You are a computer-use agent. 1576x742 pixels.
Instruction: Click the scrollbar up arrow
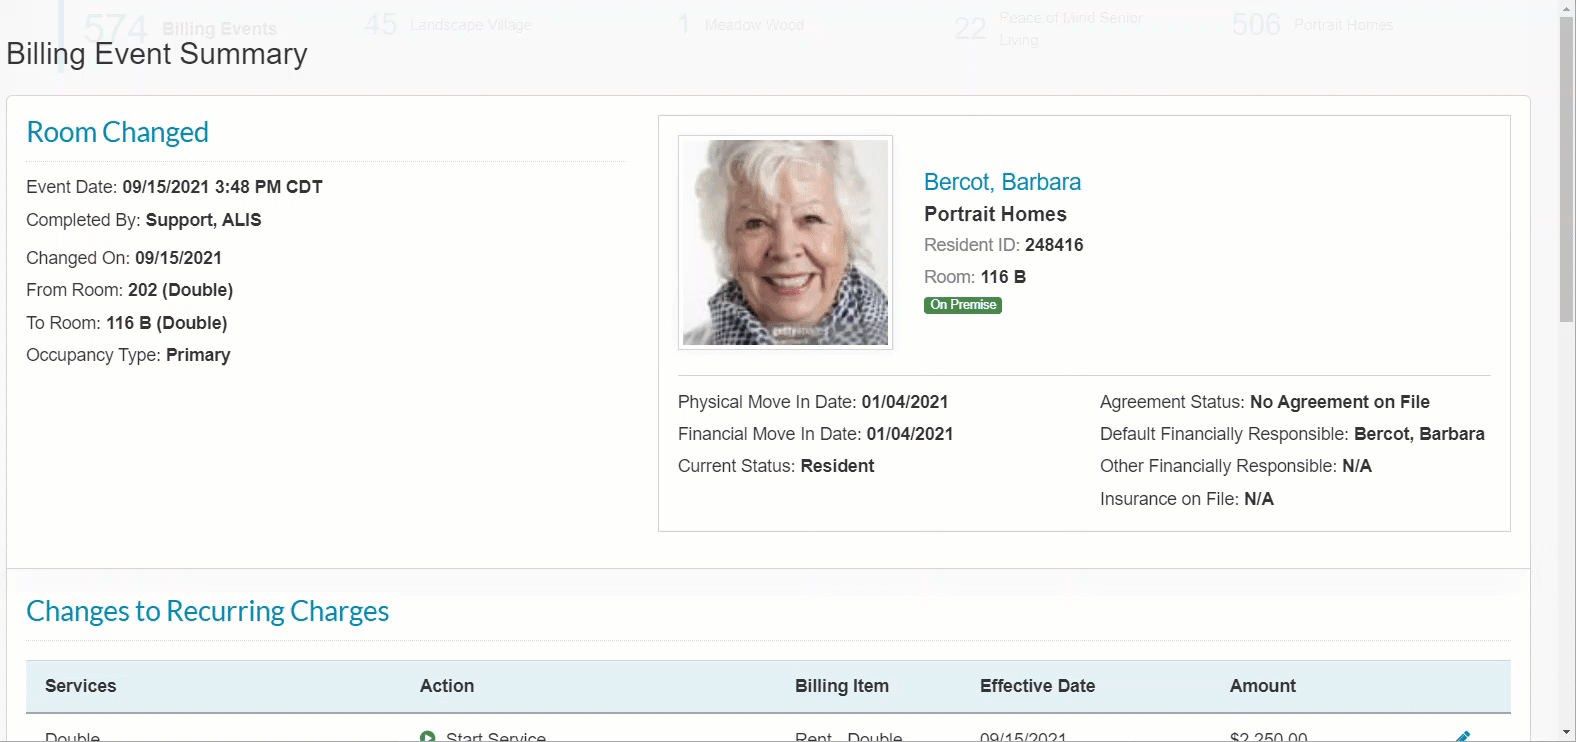[x=1566, y=8]
